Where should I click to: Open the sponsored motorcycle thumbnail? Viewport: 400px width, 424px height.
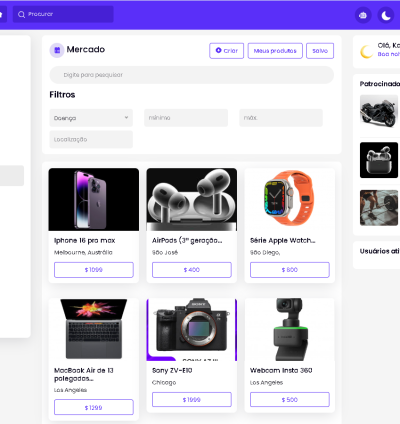379,111
